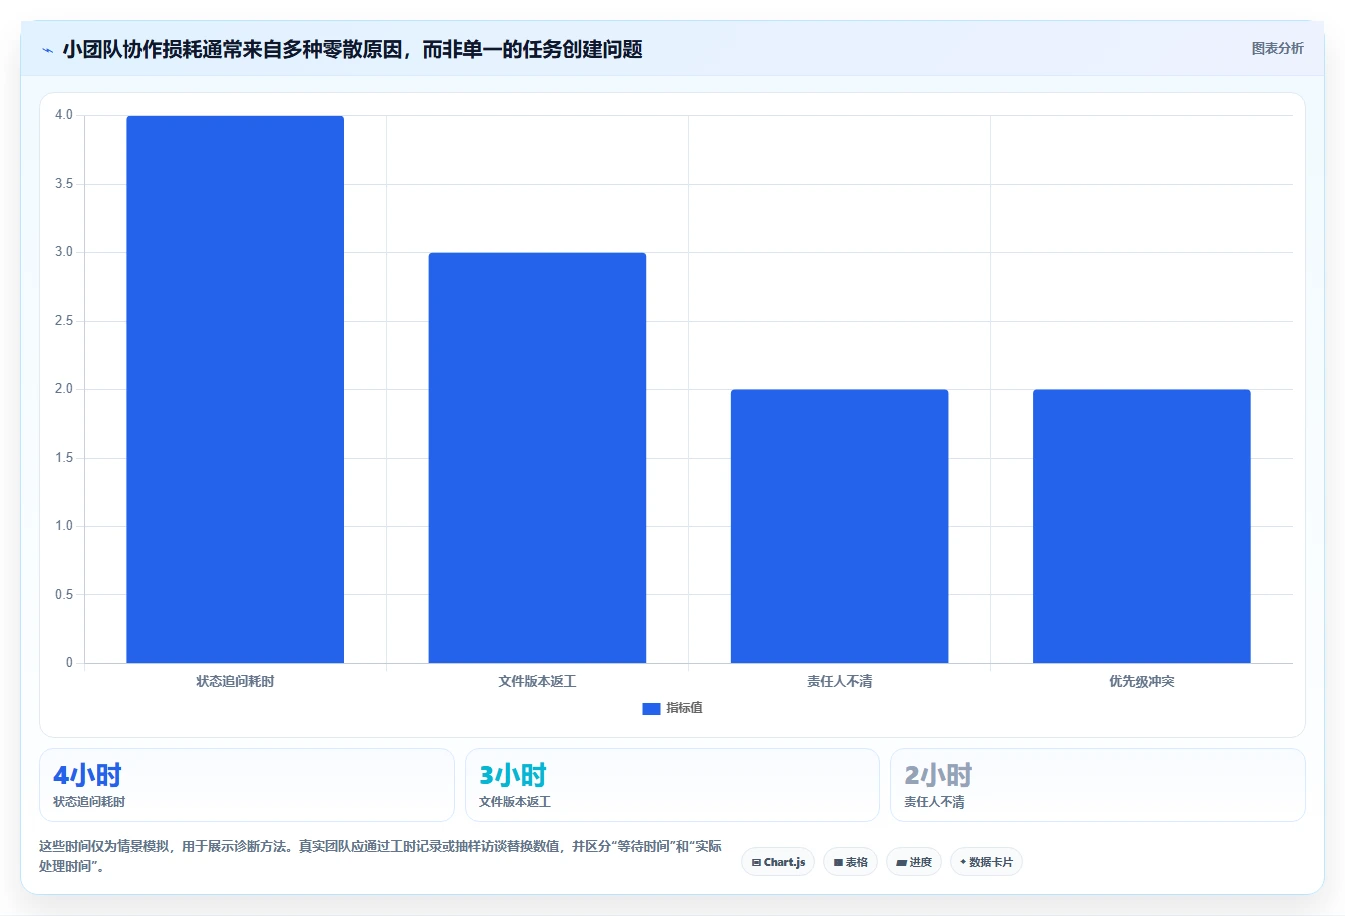Click the 指标值 legend label
Screen dimensions: 1345x916
tap(685, 708)
